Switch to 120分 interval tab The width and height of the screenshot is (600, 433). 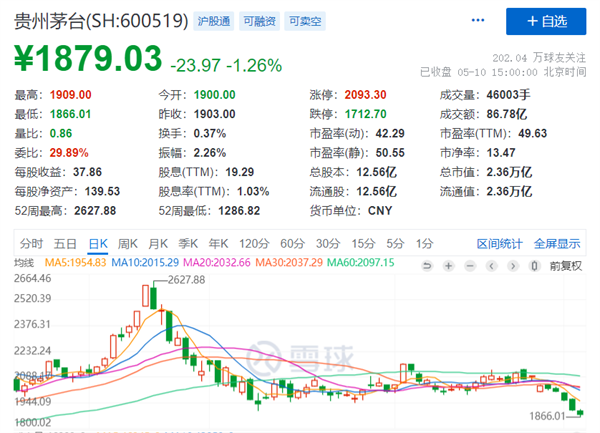coord(254,244)
